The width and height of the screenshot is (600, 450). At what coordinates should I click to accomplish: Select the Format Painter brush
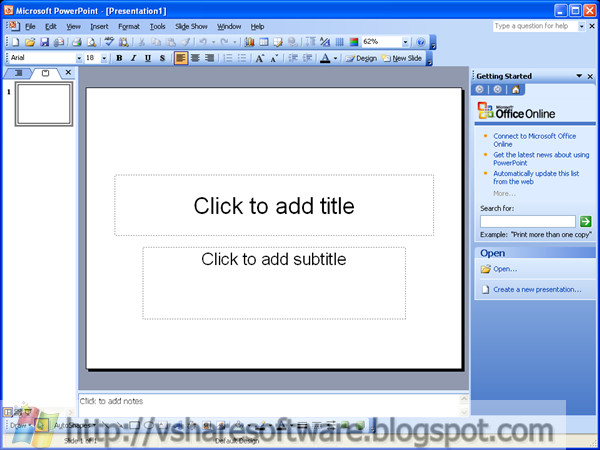(x=185, y=42)
